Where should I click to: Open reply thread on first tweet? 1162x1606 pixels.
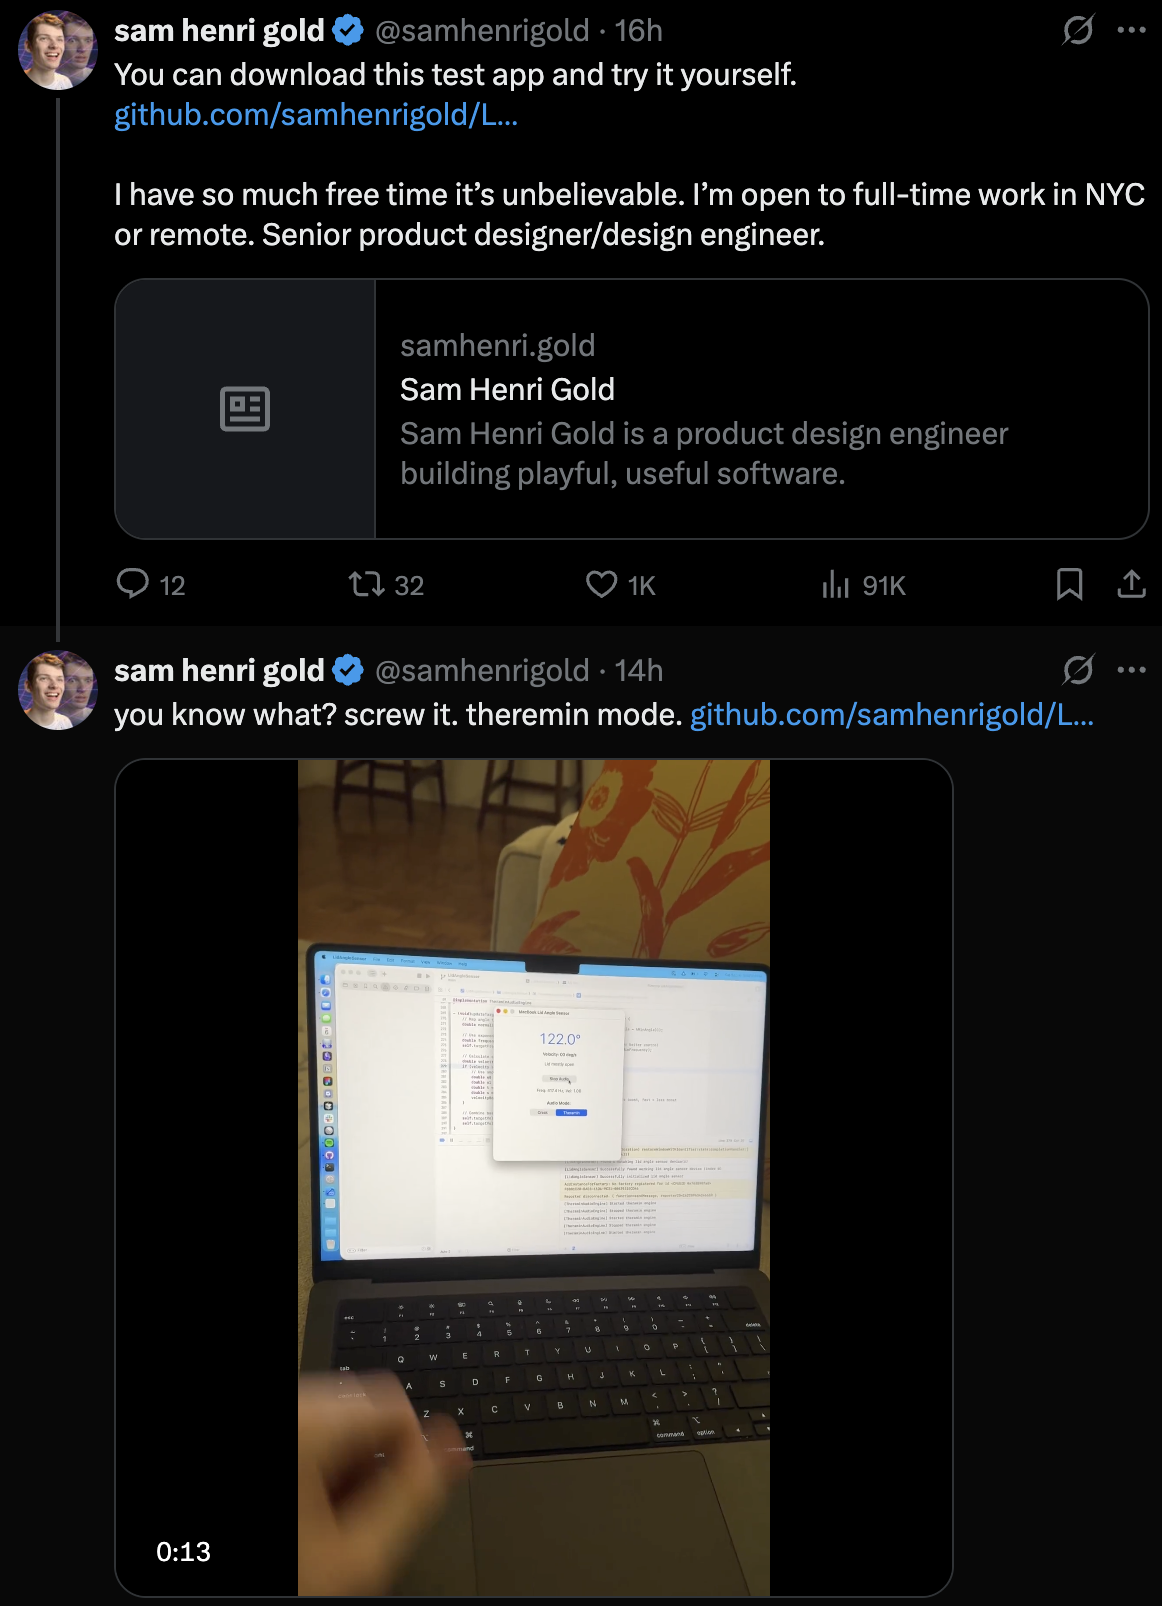[x=151, y=584]
